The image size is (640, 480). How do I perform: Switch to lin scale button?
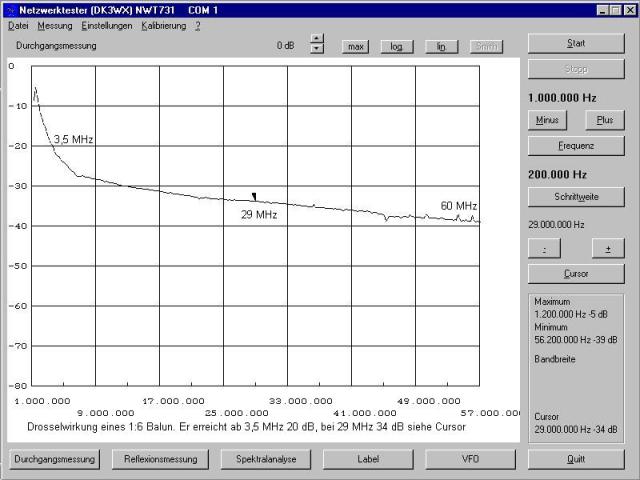pyautogui.click(x=442, y=47)
